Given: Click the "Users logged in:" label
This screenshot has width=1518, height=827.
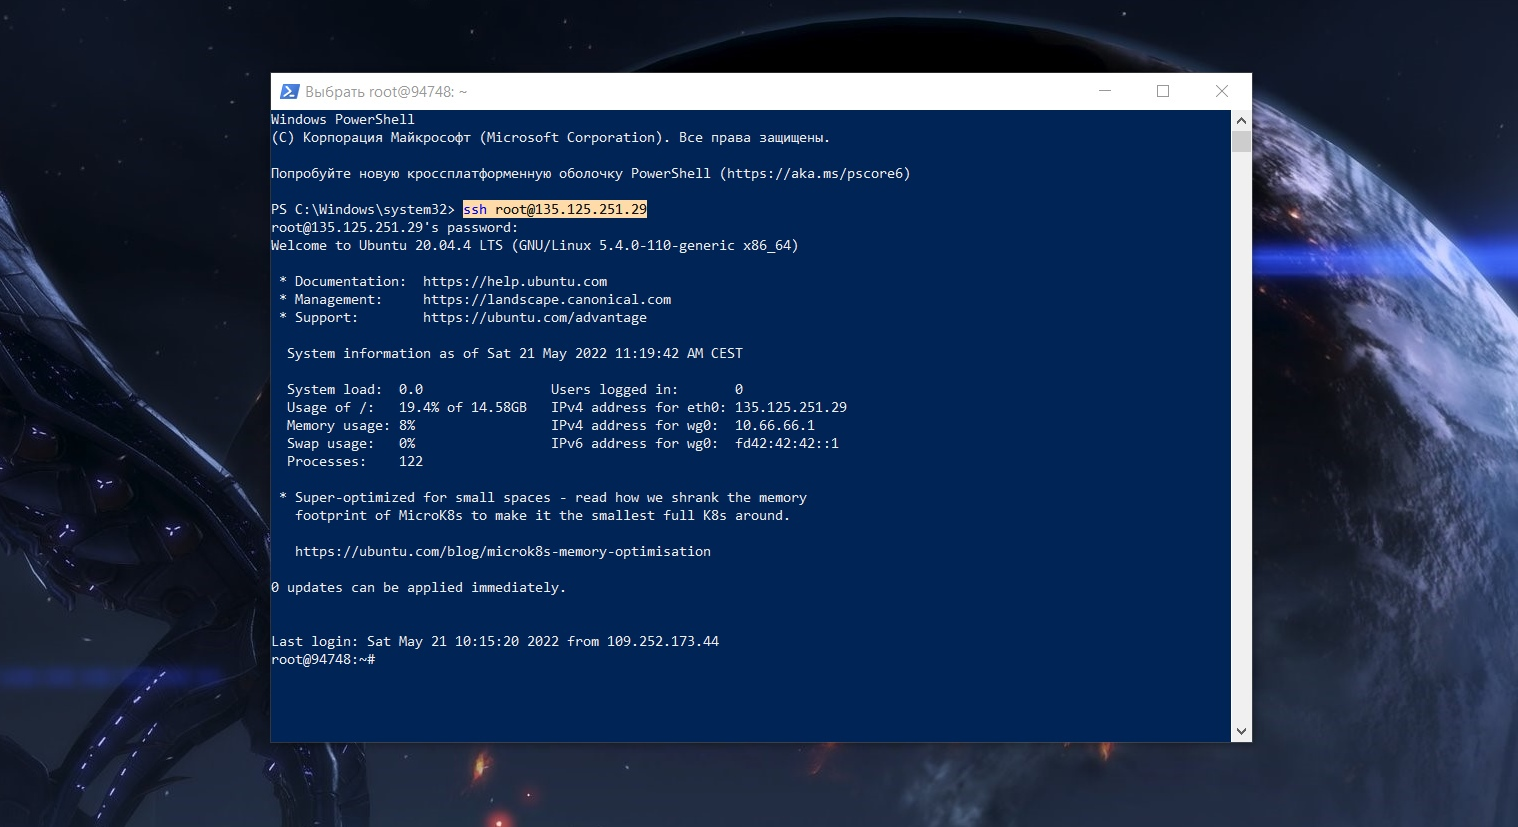Looking at the screenshot, I should tap(615, 389).
